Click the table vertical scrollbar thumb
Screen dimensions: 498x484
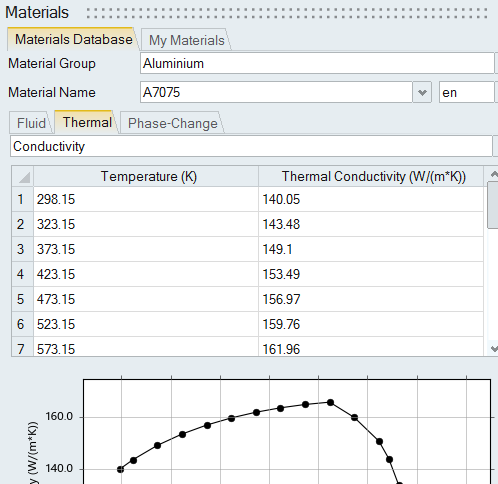pyautogui.click(x=493, y=205)
